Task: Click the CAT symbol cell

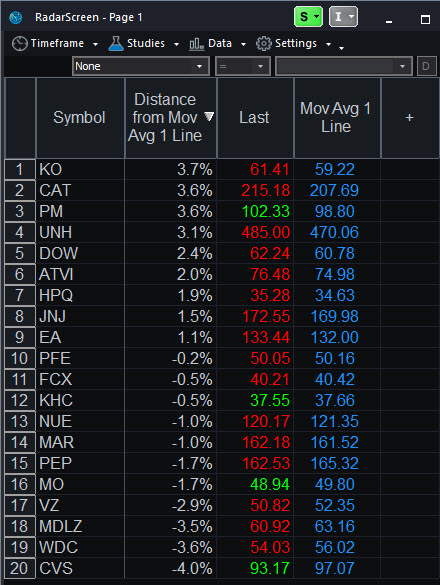Action: click(80, 191)
